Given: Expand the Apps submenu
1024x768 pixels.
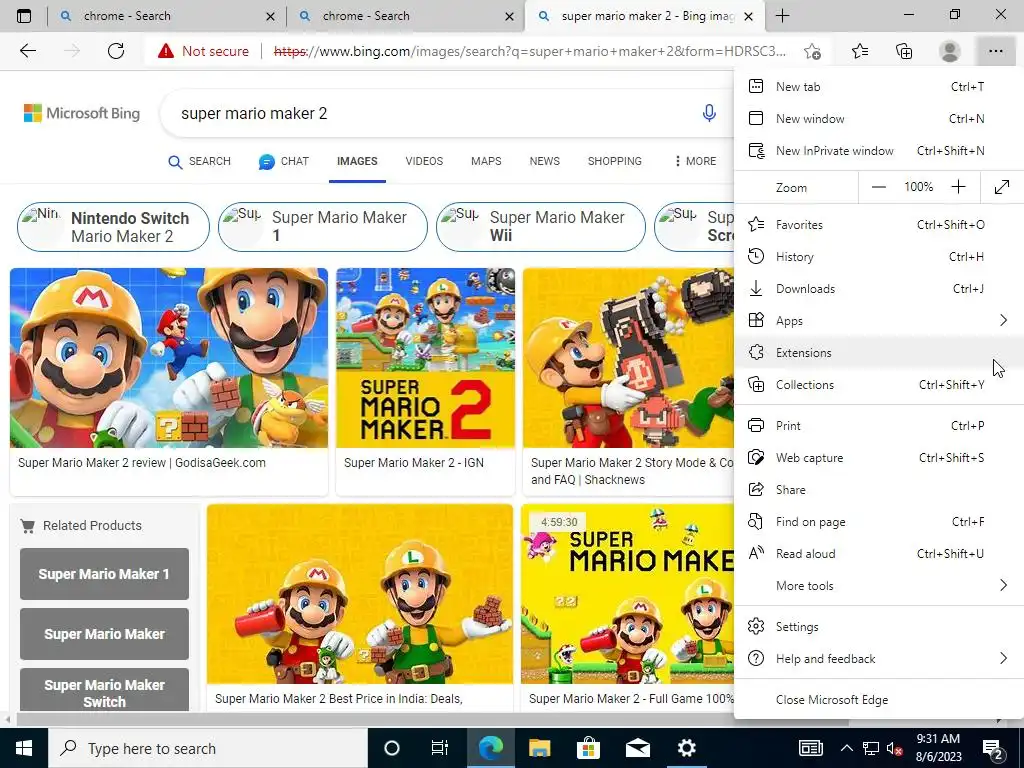Looking at the screenshot, I should point(1003,321).
